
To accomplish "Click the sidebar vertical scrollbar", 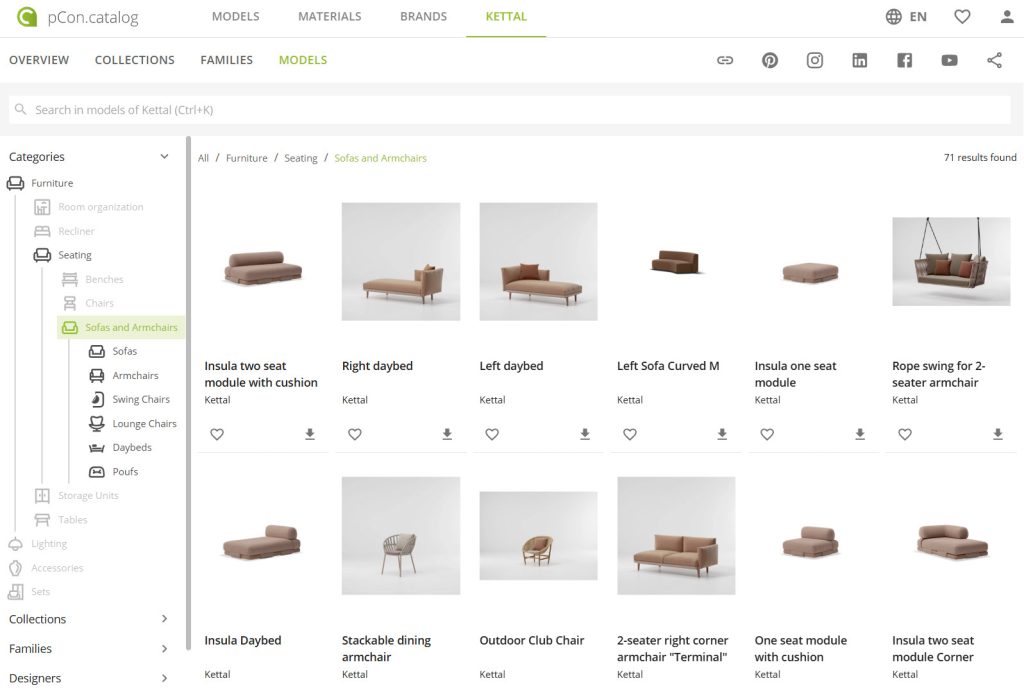I will coord(188,392).
